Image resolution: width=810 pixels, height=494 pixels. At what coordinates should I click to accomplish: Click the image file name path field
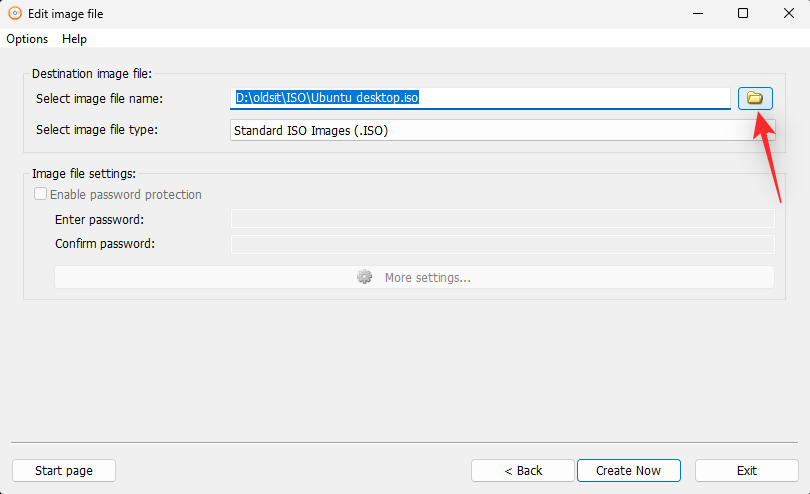point(480,98)
